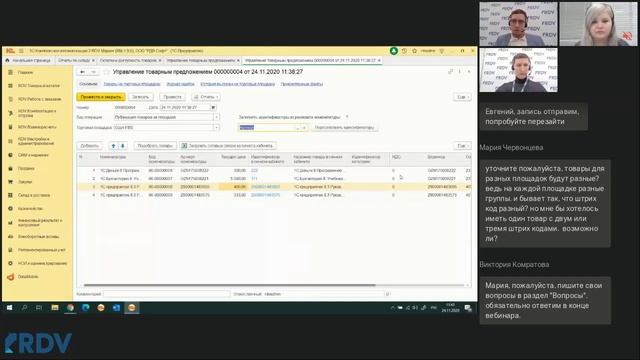Switch to the third open document tab
Image resolution: width=640 pixels, height=360 pixels.
point(129,60)
